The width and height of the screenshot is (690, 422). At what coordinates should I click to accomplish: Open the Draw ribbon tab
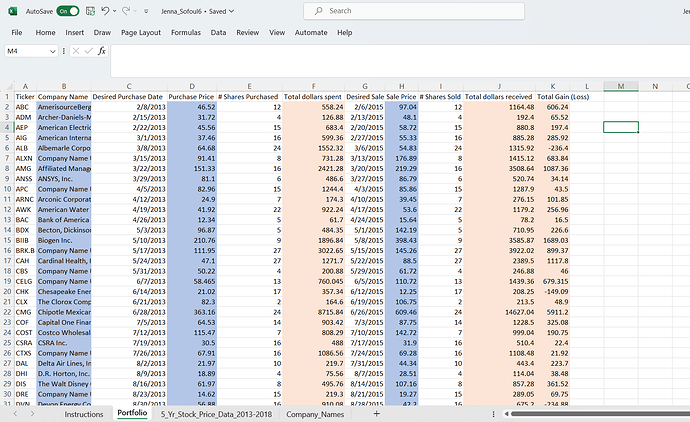(102, 33)
